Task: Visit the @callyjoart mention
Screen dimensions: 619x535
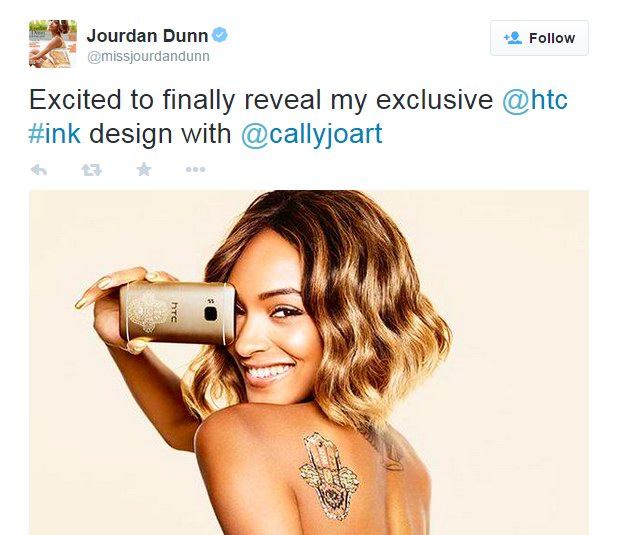Action: pyautogui.click(x=311, y=134)
